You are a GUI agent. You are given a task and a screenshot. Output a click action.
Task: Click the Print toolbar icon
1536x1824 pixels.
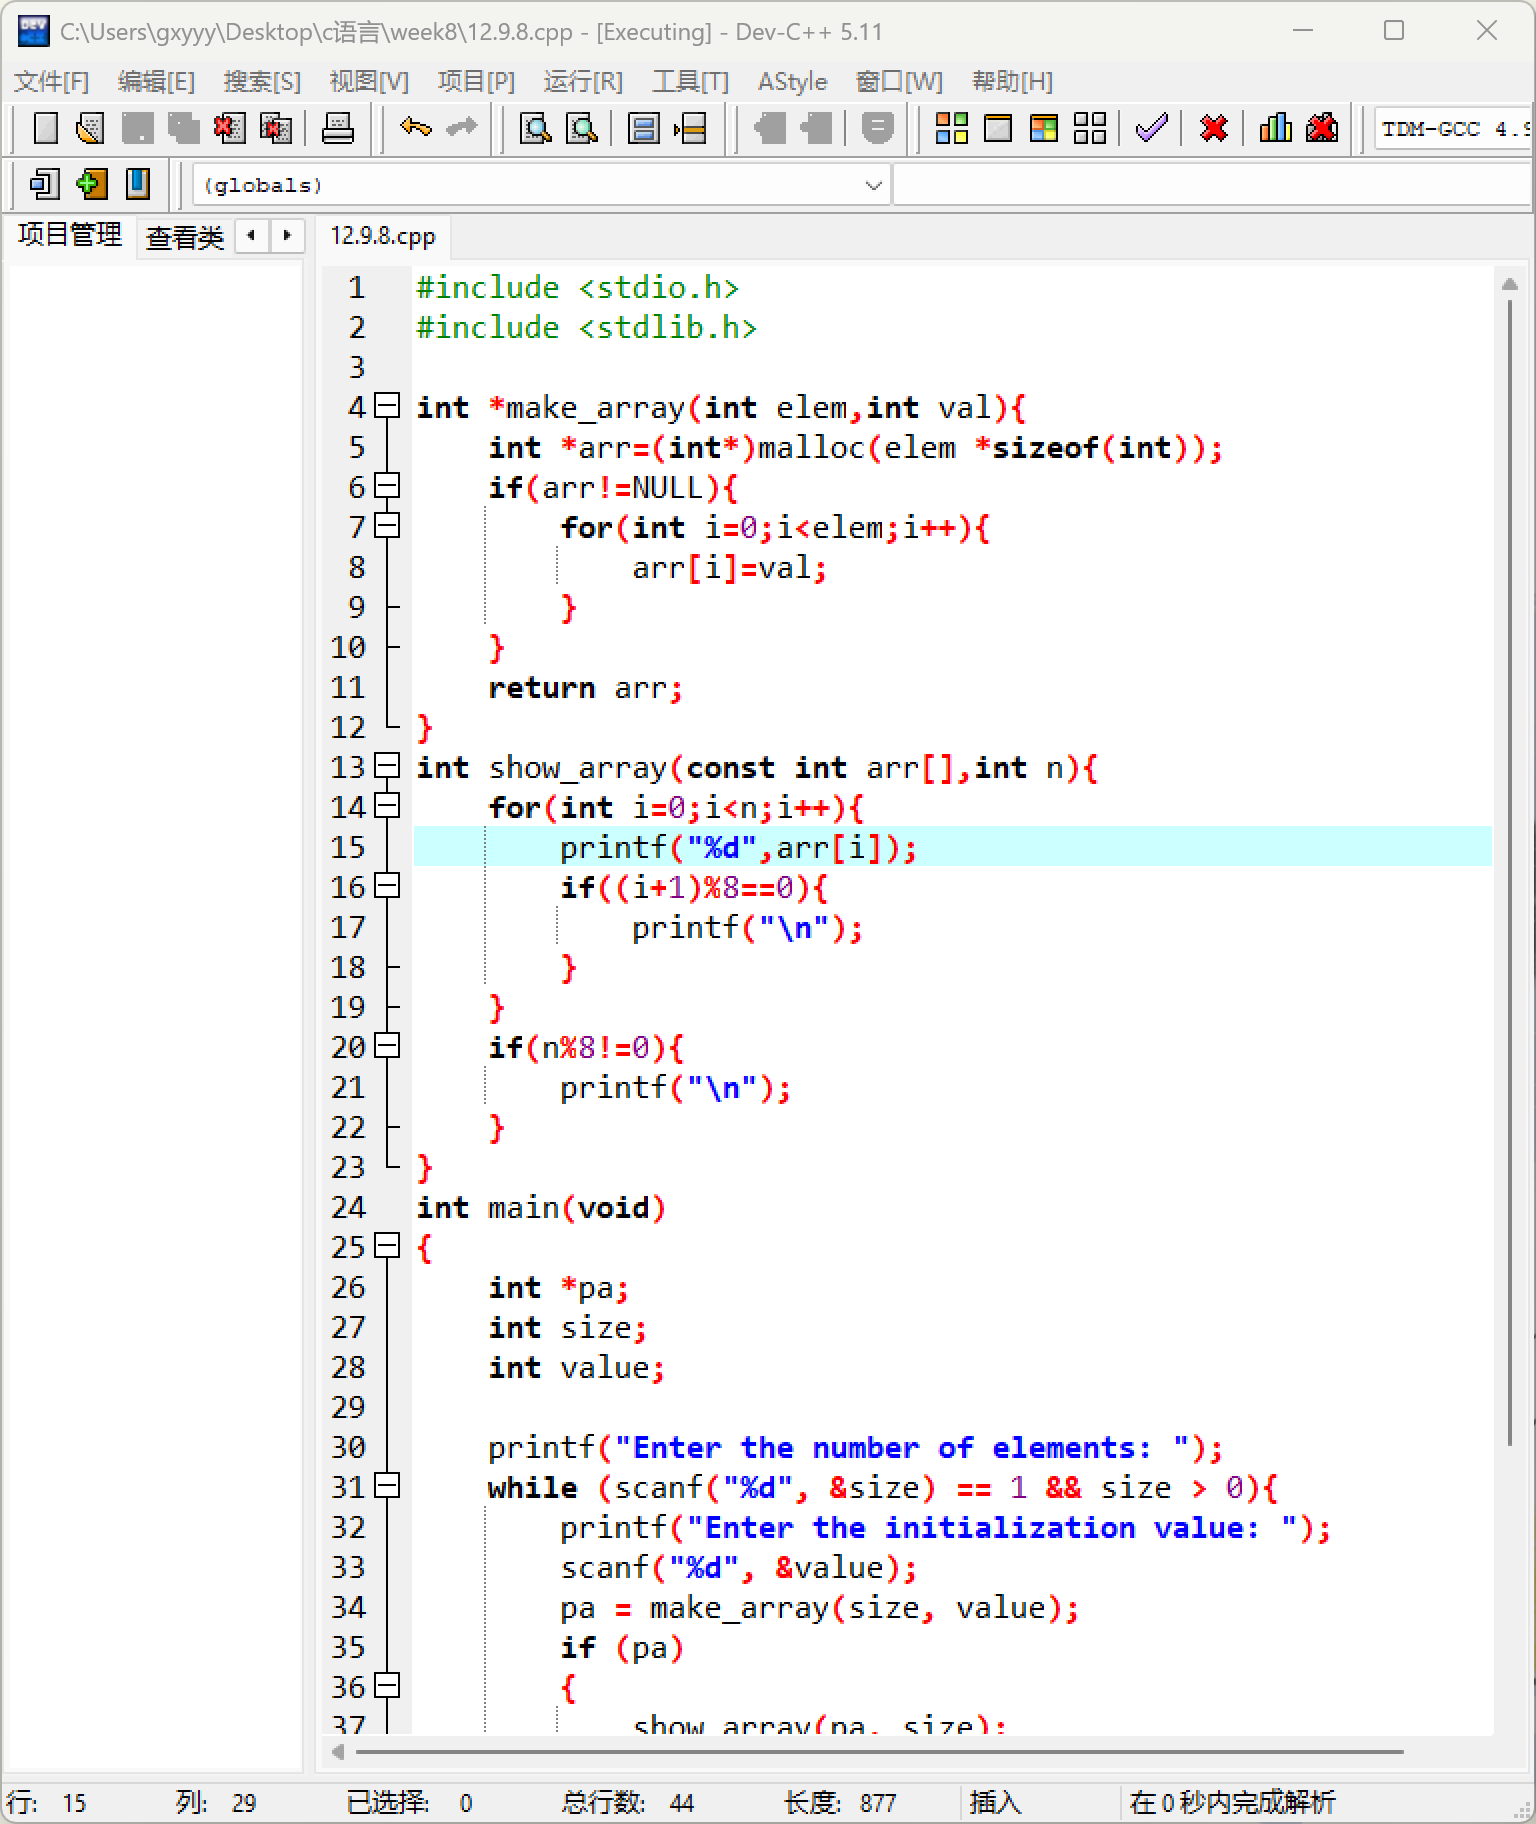[x=338, y=128]
